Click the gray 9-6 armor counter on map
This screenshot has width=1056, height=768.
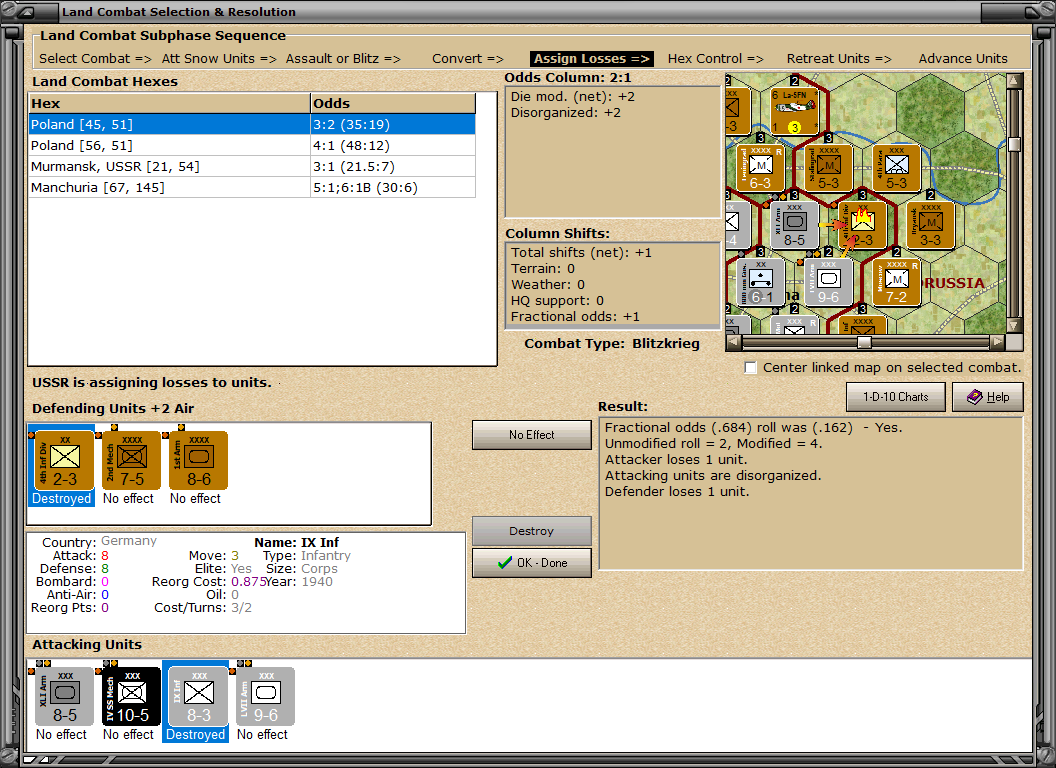pos(828,282)
